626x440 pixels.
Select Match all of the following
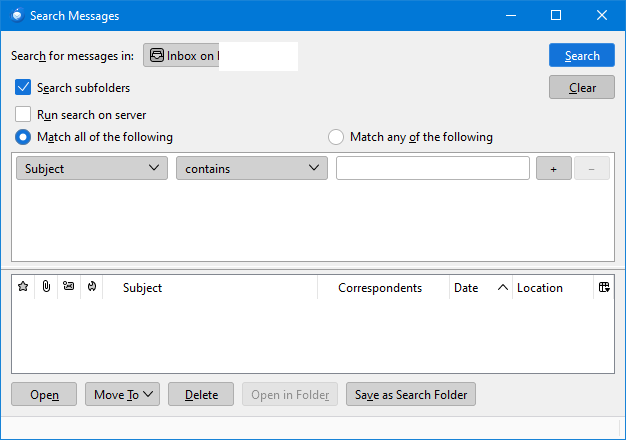point(23,137)
